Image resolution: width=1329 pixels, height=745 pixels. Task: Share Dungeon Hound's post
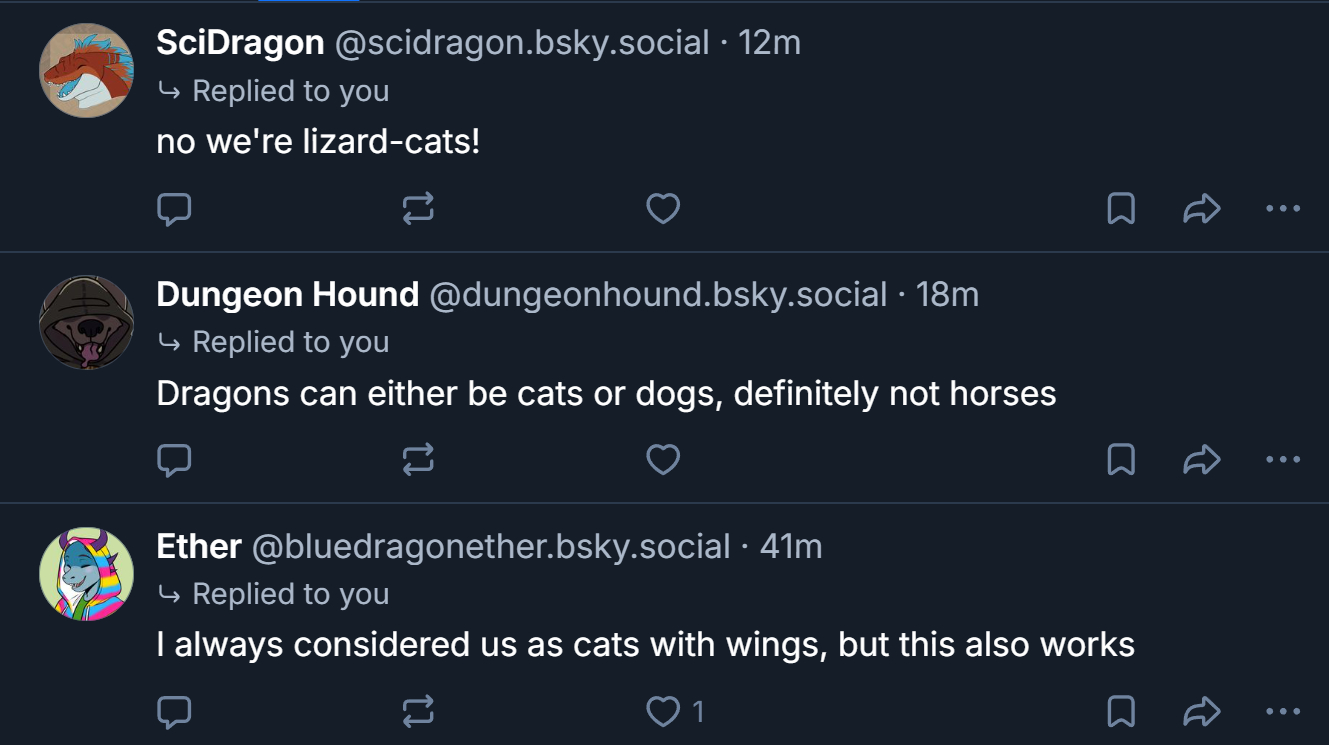tap(1201, 459)
